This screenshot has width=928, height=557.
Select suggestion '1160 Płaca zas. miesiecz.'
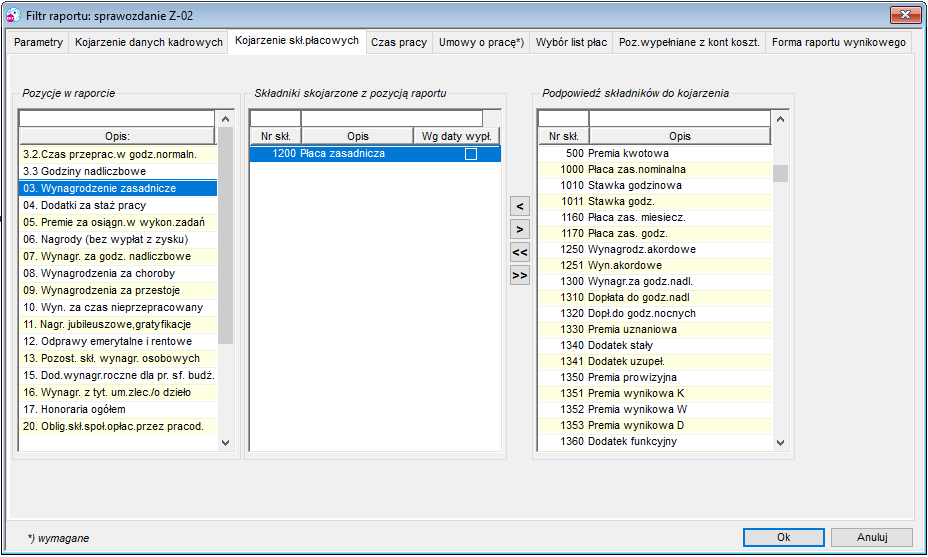655,217
